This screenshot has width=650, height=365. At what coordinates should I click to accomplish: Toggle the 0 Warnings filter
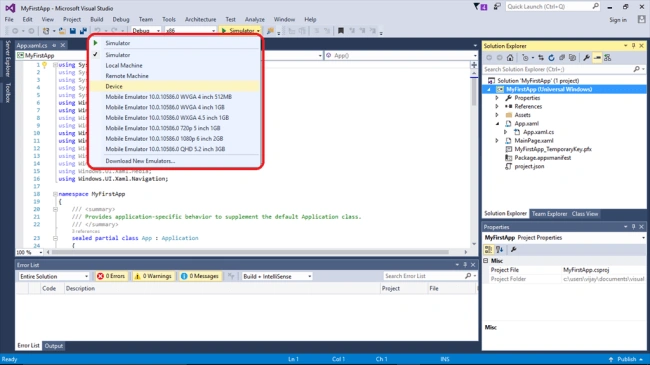(153, 276)
